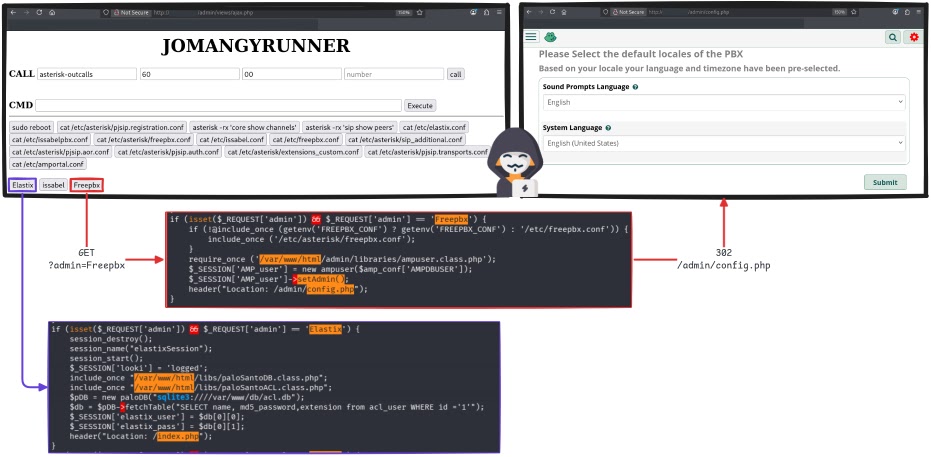This screenshot has height=457, width=931.
Task: Bookmark the config.php page with star icon
Action: [854, 12]
